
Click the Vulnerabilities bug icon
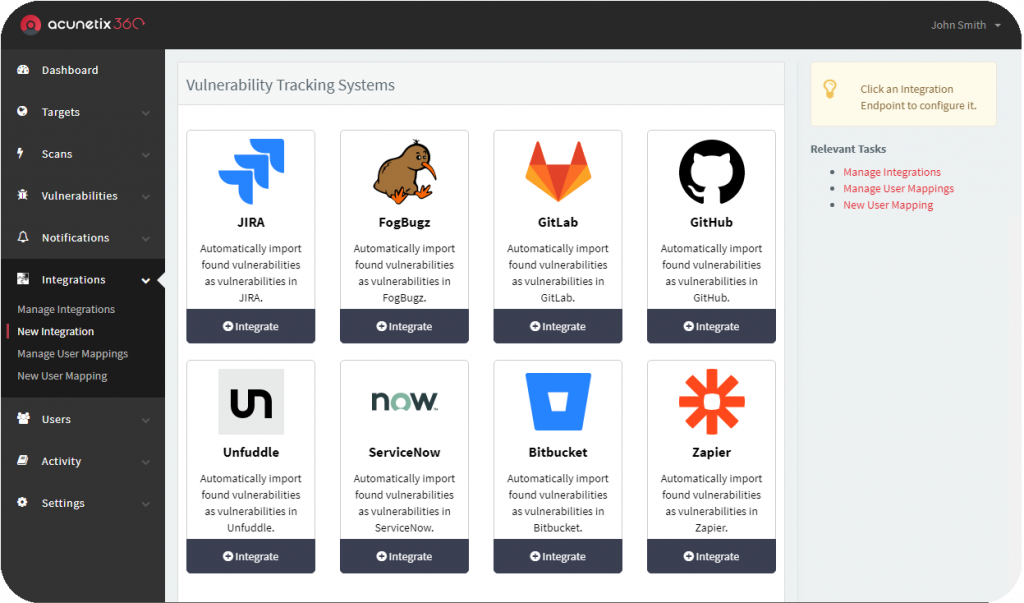(23, 195)
